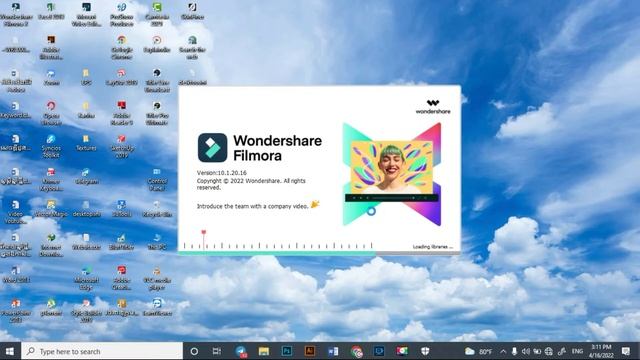This screenshot has height=360, width=640.
Task: Click the Filmora logo on the splash screen
Action: pos(212,147)
